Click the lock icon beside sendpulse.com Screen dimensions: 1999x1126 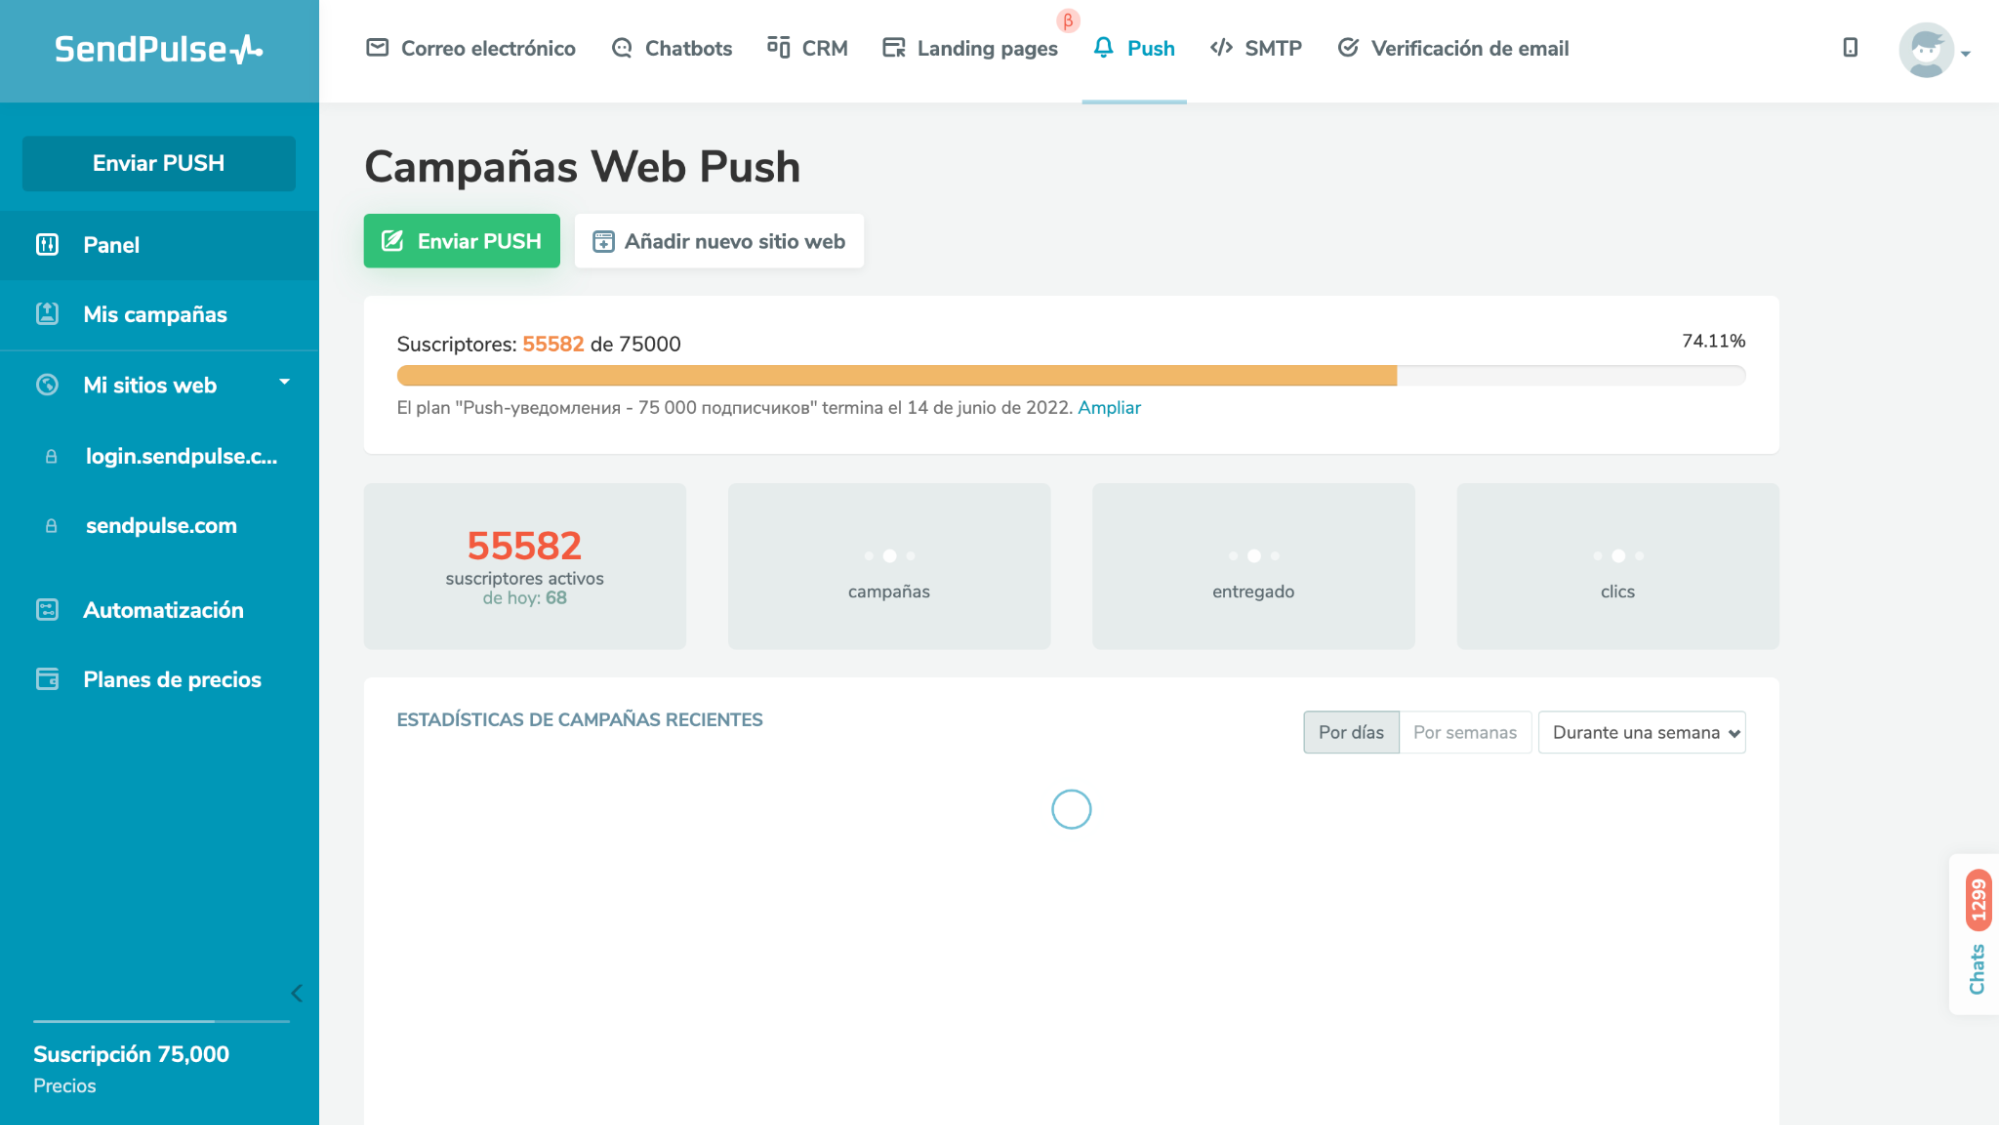coord(51,526)
